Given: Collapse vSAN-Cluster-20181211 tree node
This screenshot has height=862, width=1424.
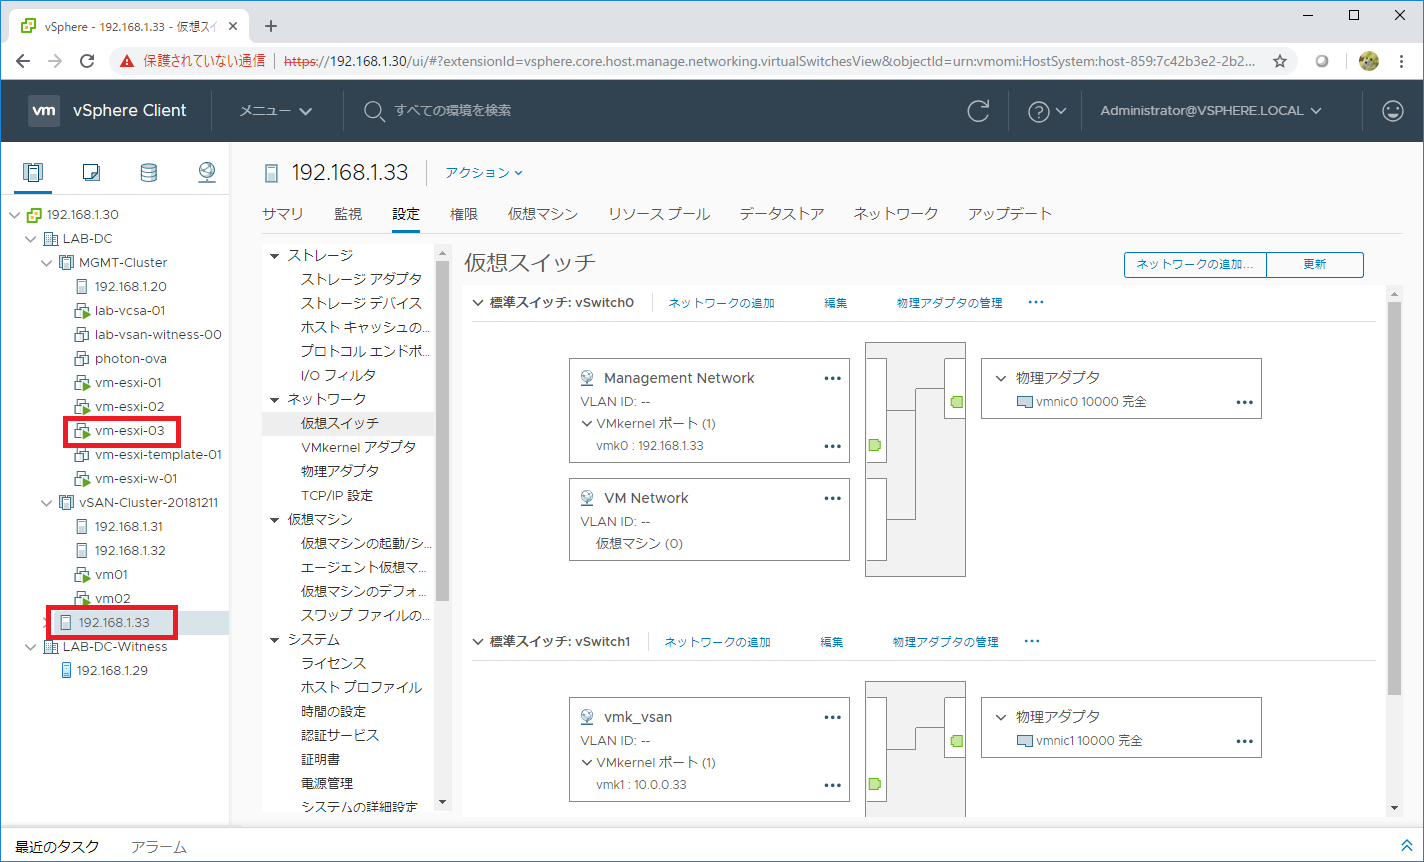Looking at the screenshot, I should pyautogui.click(x=46, y=503).
